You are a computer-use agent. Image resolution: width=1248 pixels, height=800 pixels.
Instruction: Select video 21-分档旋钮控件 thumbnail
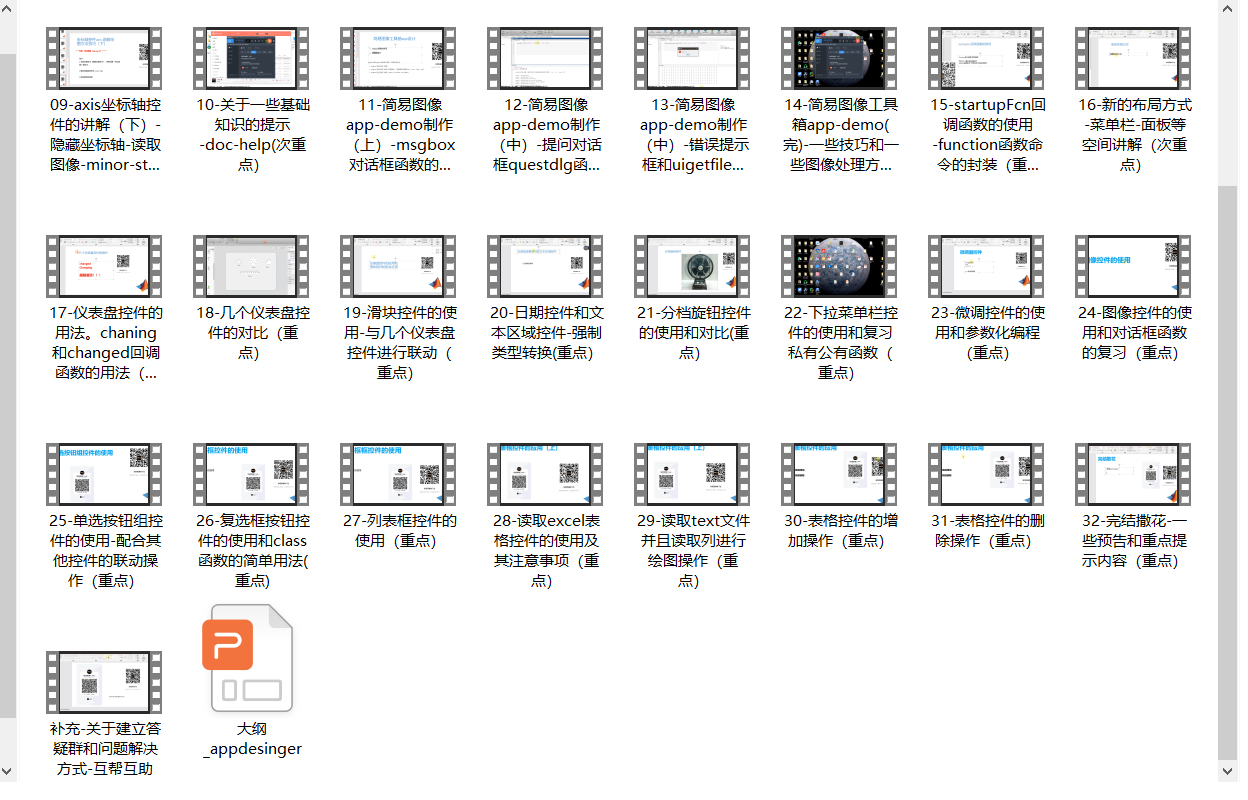pos(692,266)
